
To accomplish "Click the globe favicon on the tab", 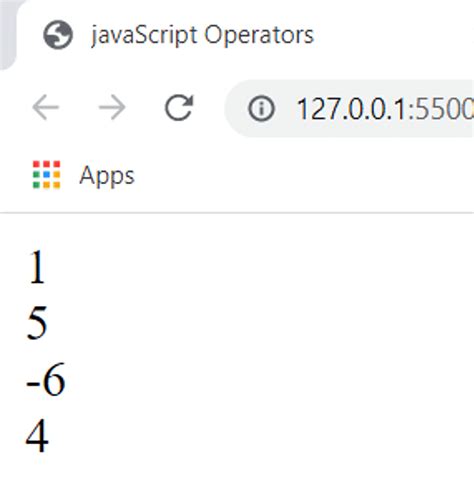I will (58, 35).
